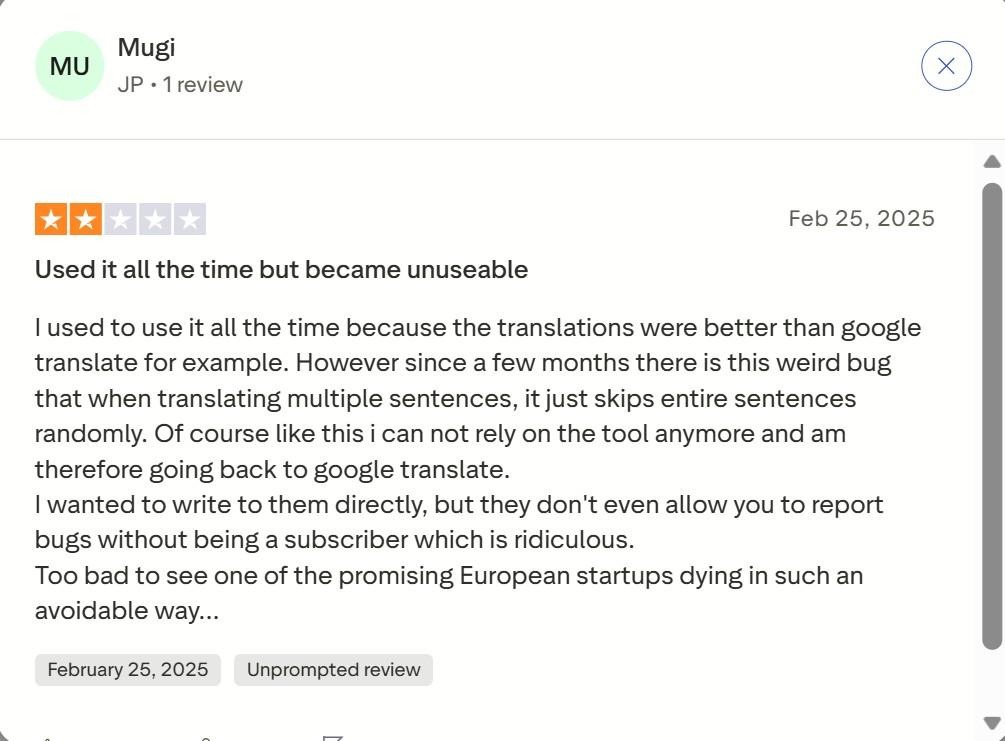
Task: Close the review detail dialog
Action: coord(945,65)
